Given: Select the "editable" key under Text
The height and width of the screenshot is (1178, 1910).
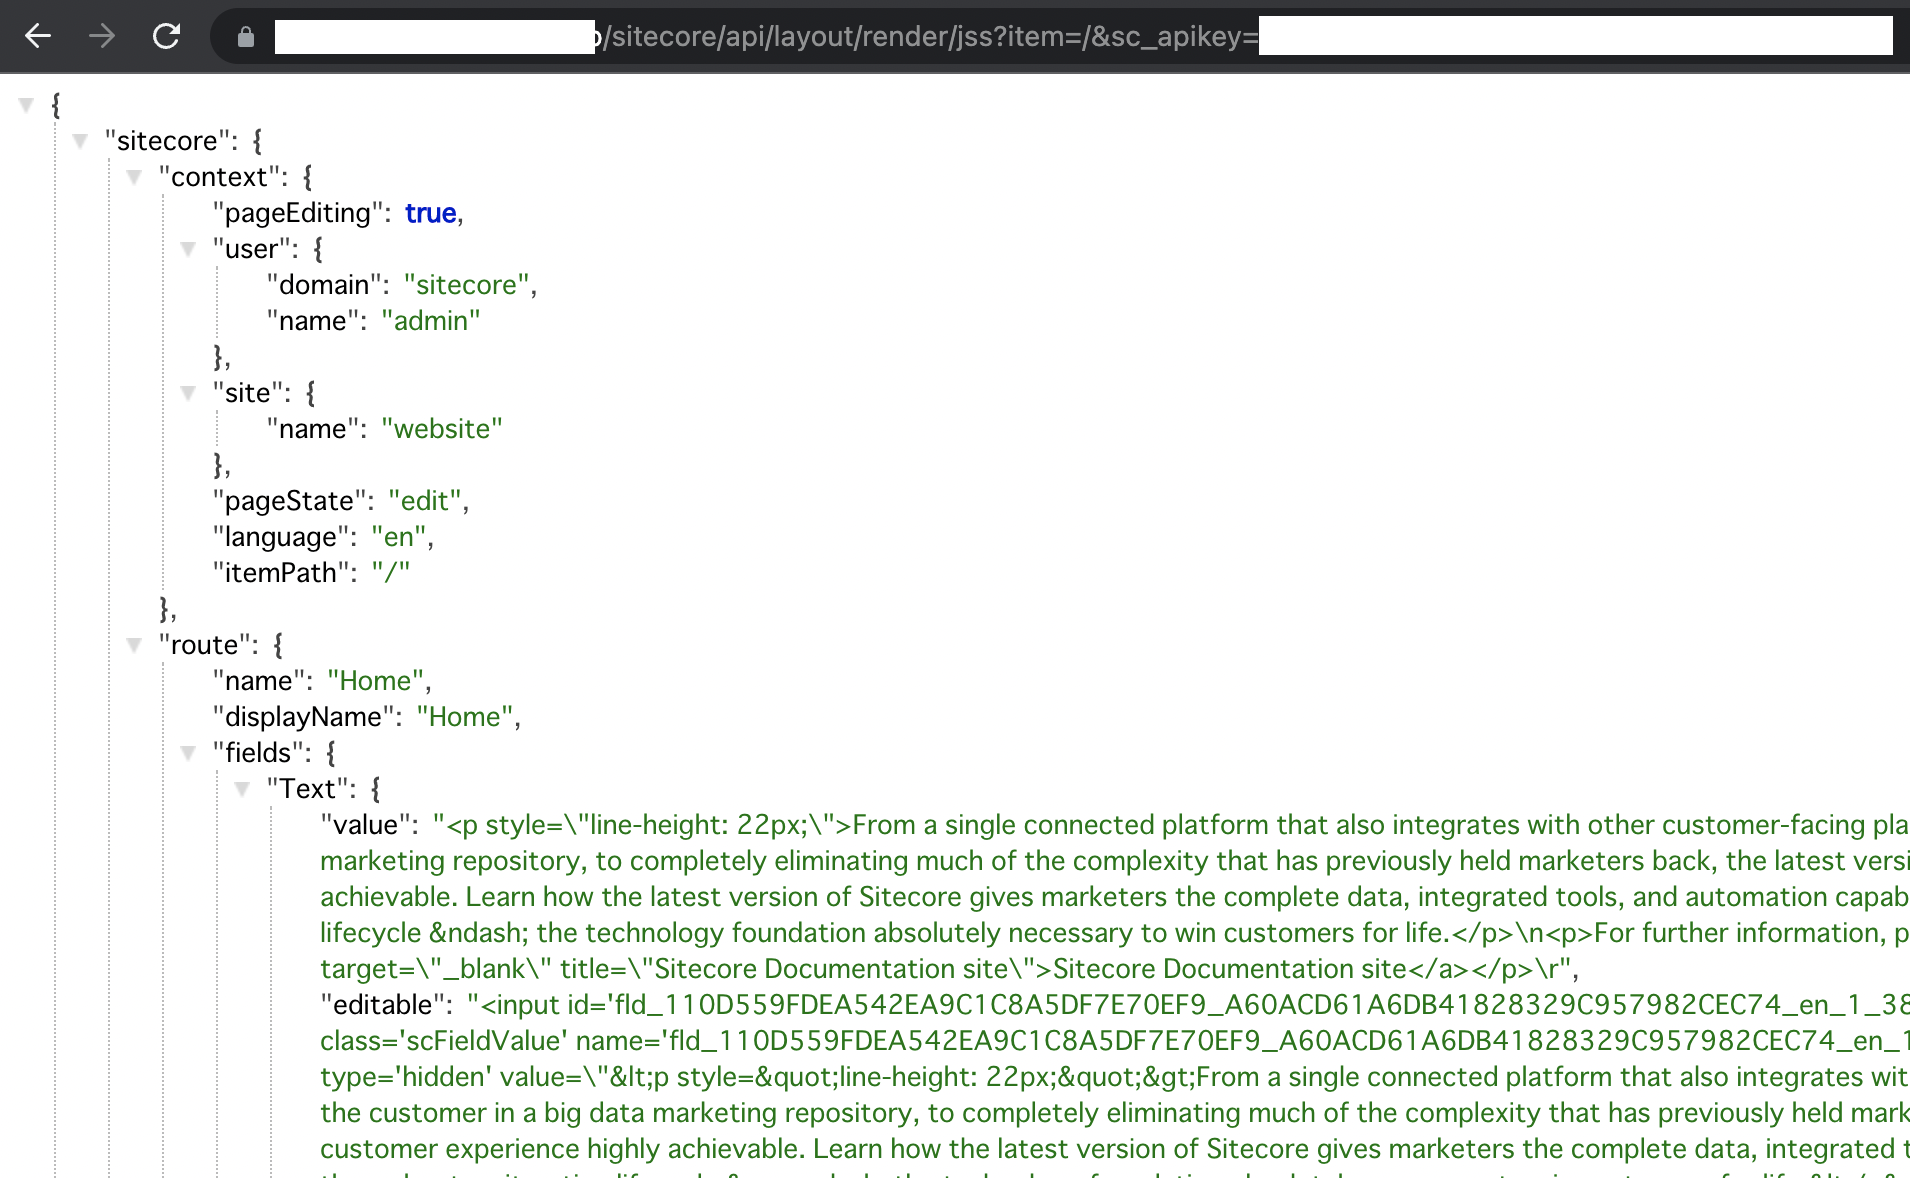Looking at the screenshot, I should pyautogui.click(x=382, y=1005).
